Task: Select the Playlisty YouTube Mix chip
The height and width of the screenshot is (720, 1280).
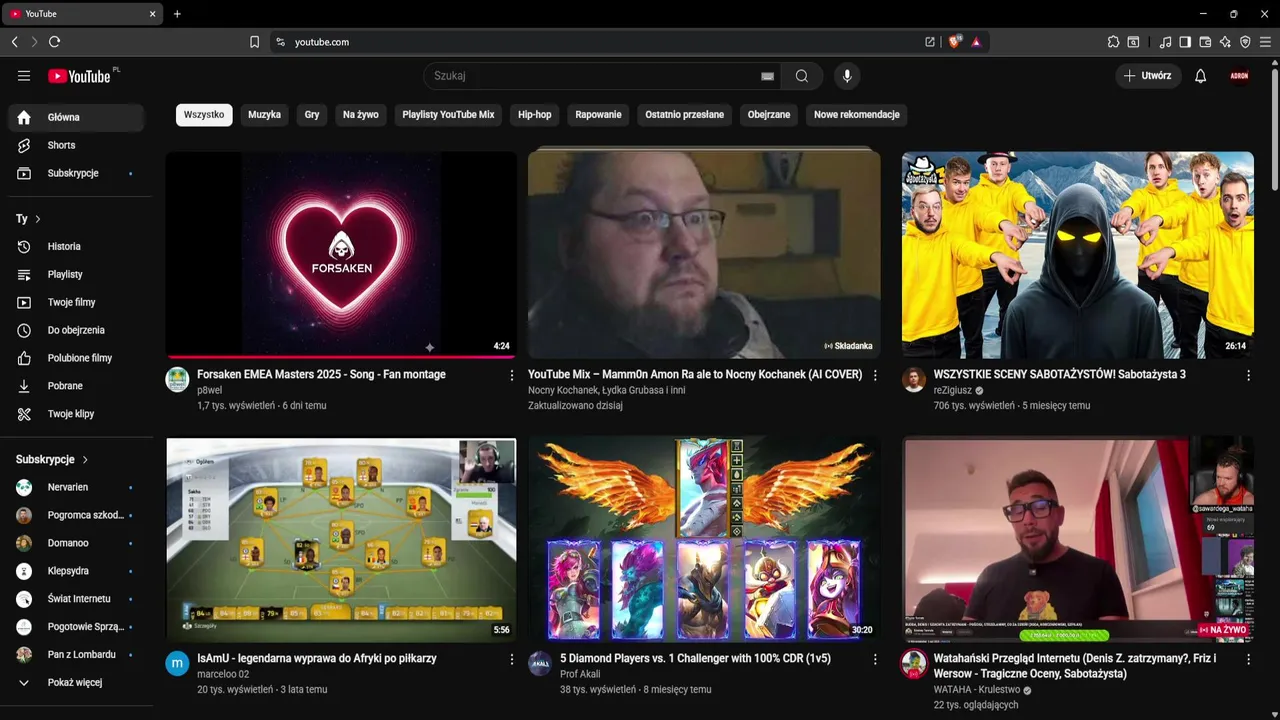Action: point(448,115)
